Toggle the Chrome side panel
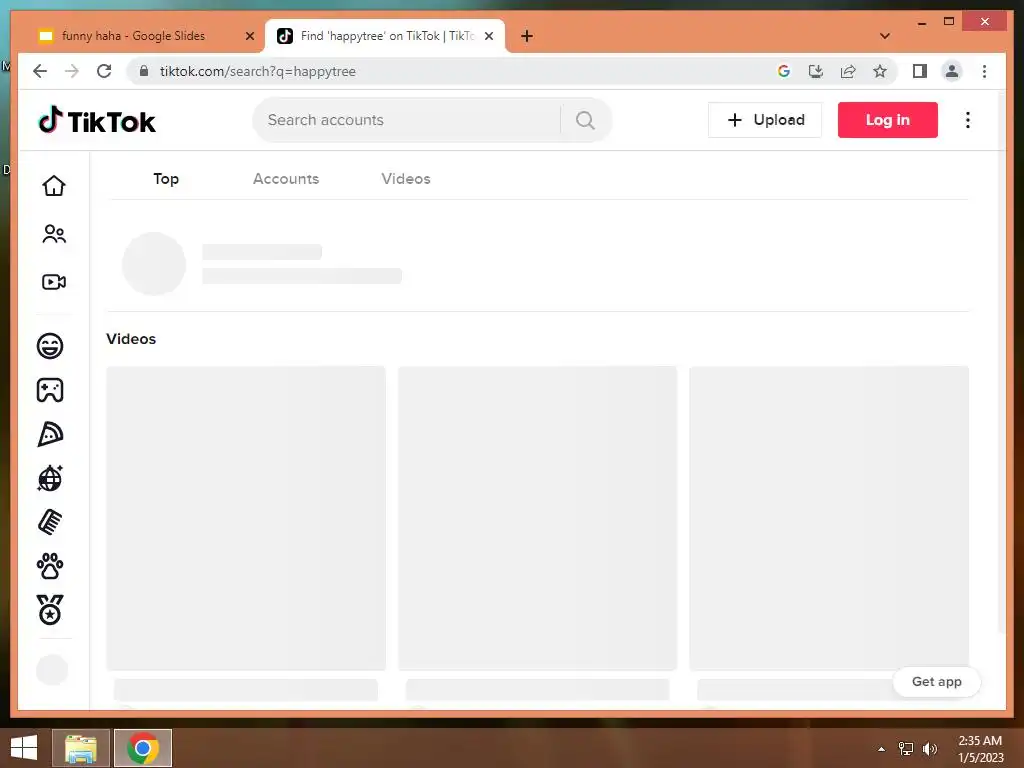 pyautogui.click(x=920, y=71)
